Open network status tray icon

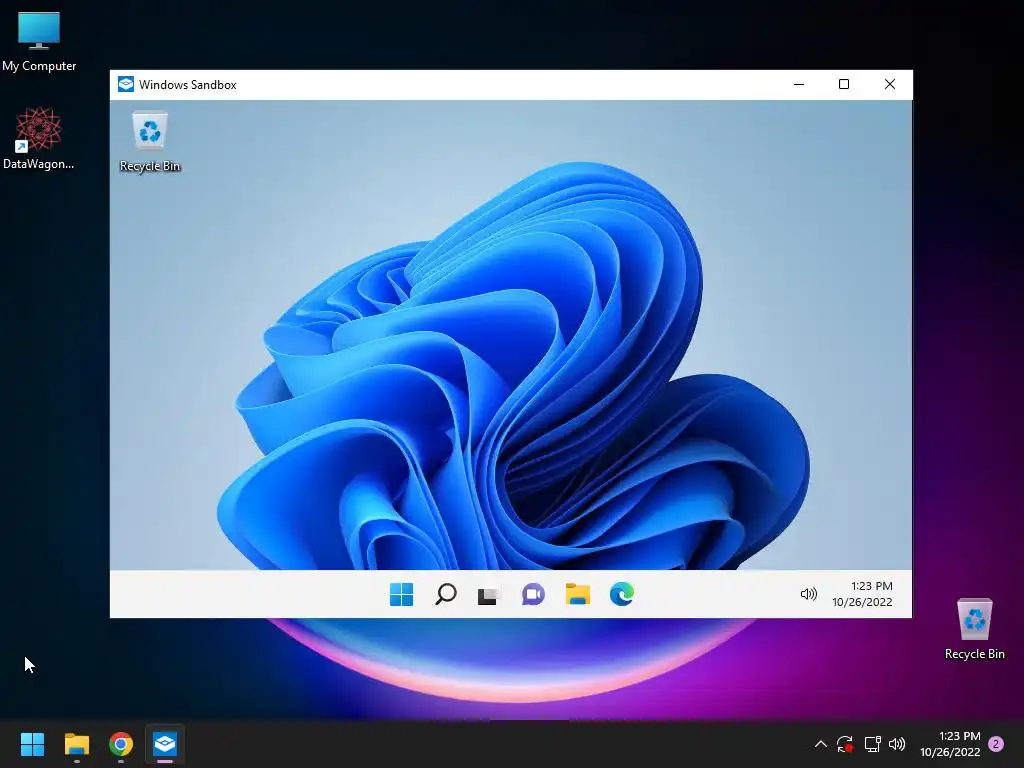pos(872,744)
